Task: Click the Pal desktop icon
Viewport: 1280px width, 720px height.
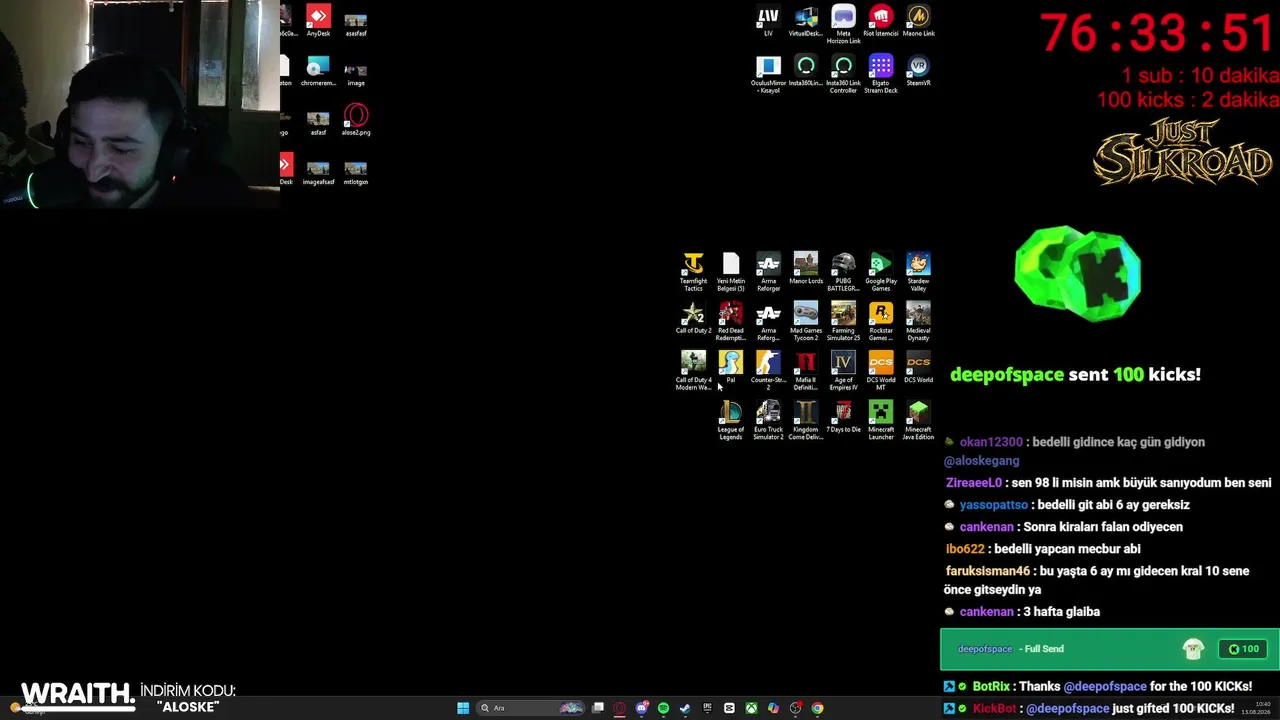Action: [731, 367]
